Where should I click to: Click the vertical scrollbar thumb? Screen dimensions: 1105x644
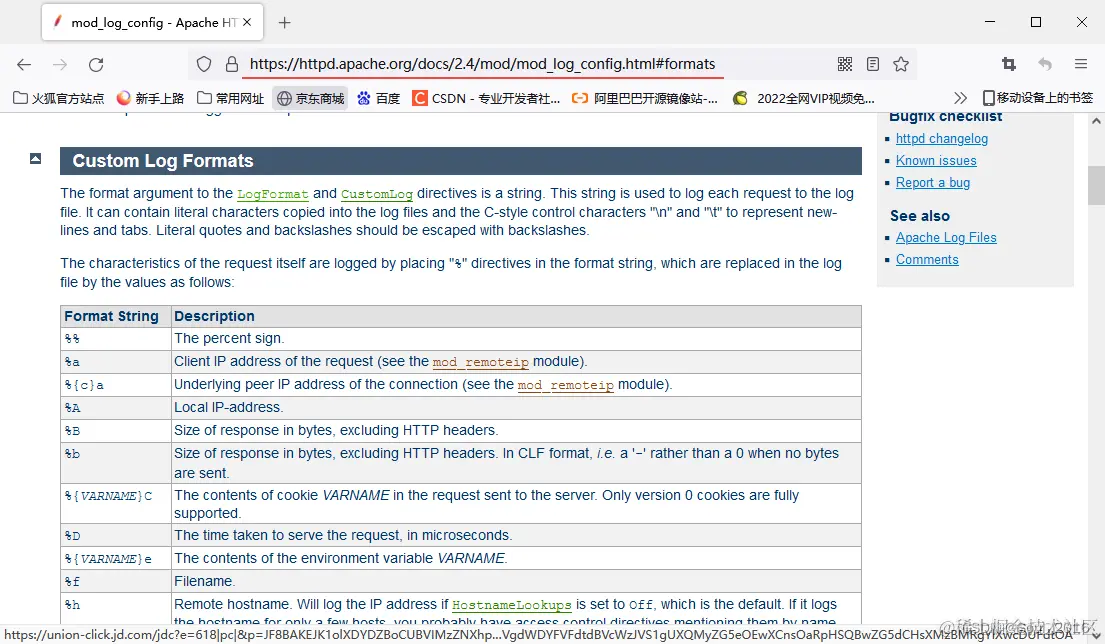pyautogui.click(x=1096, y=185)
